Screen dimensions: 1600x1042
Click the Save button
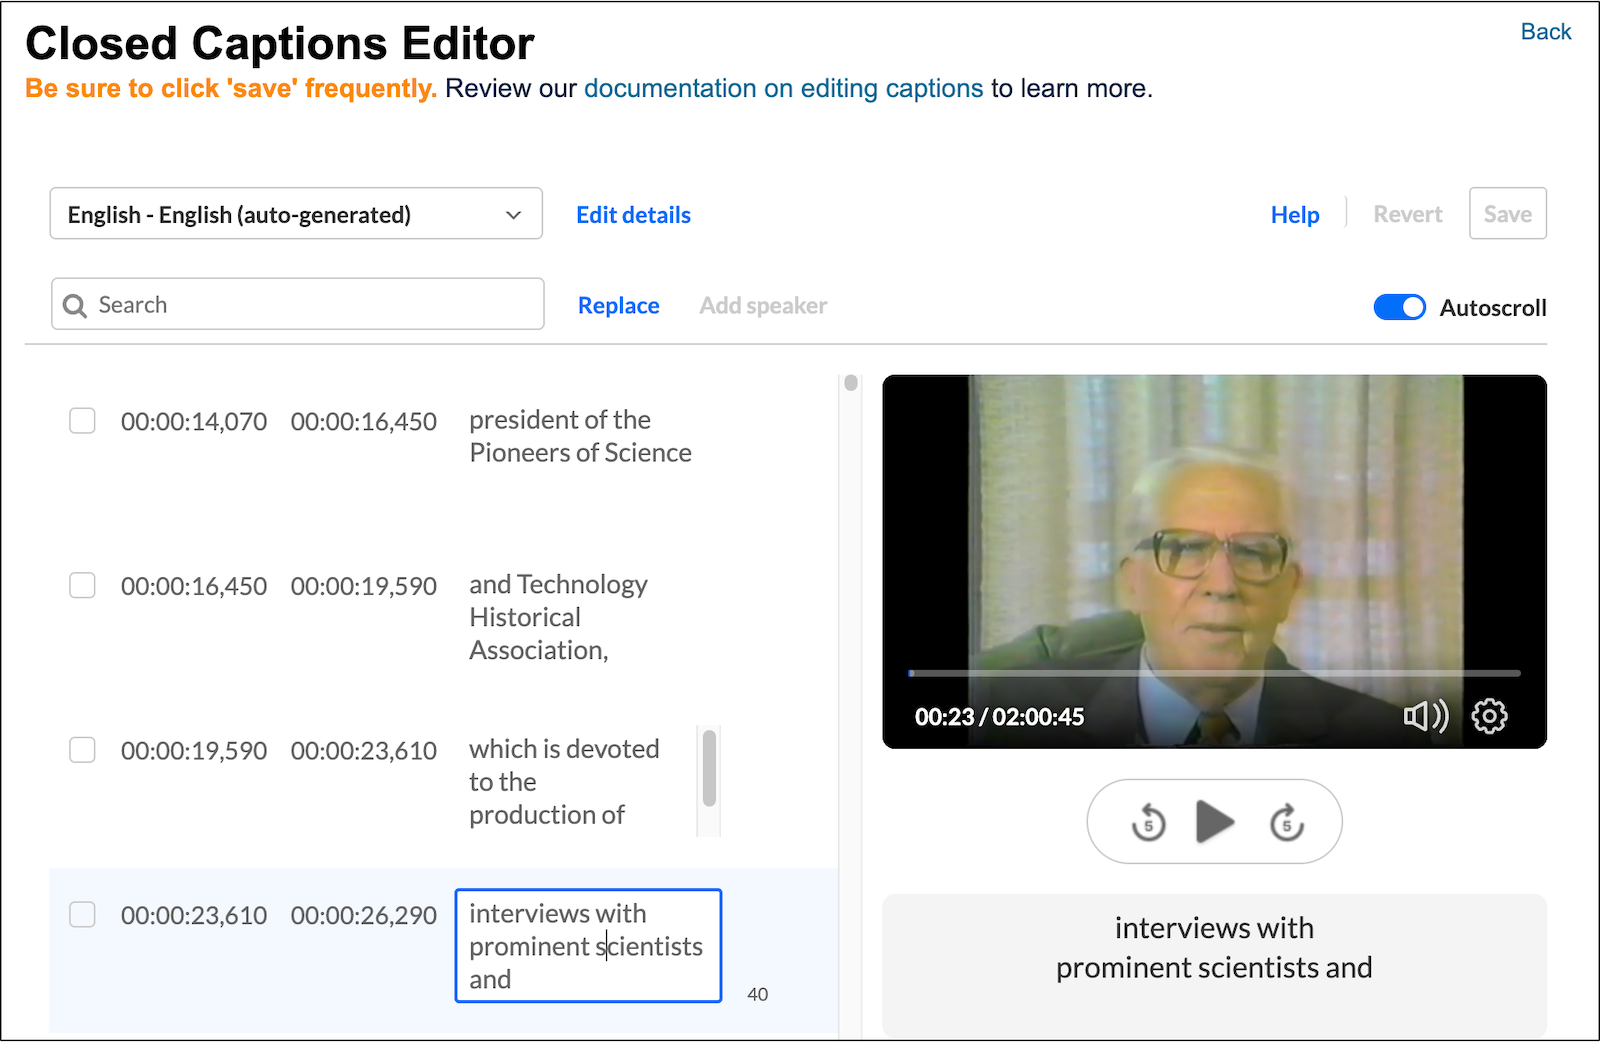[x=1507, y=214]
